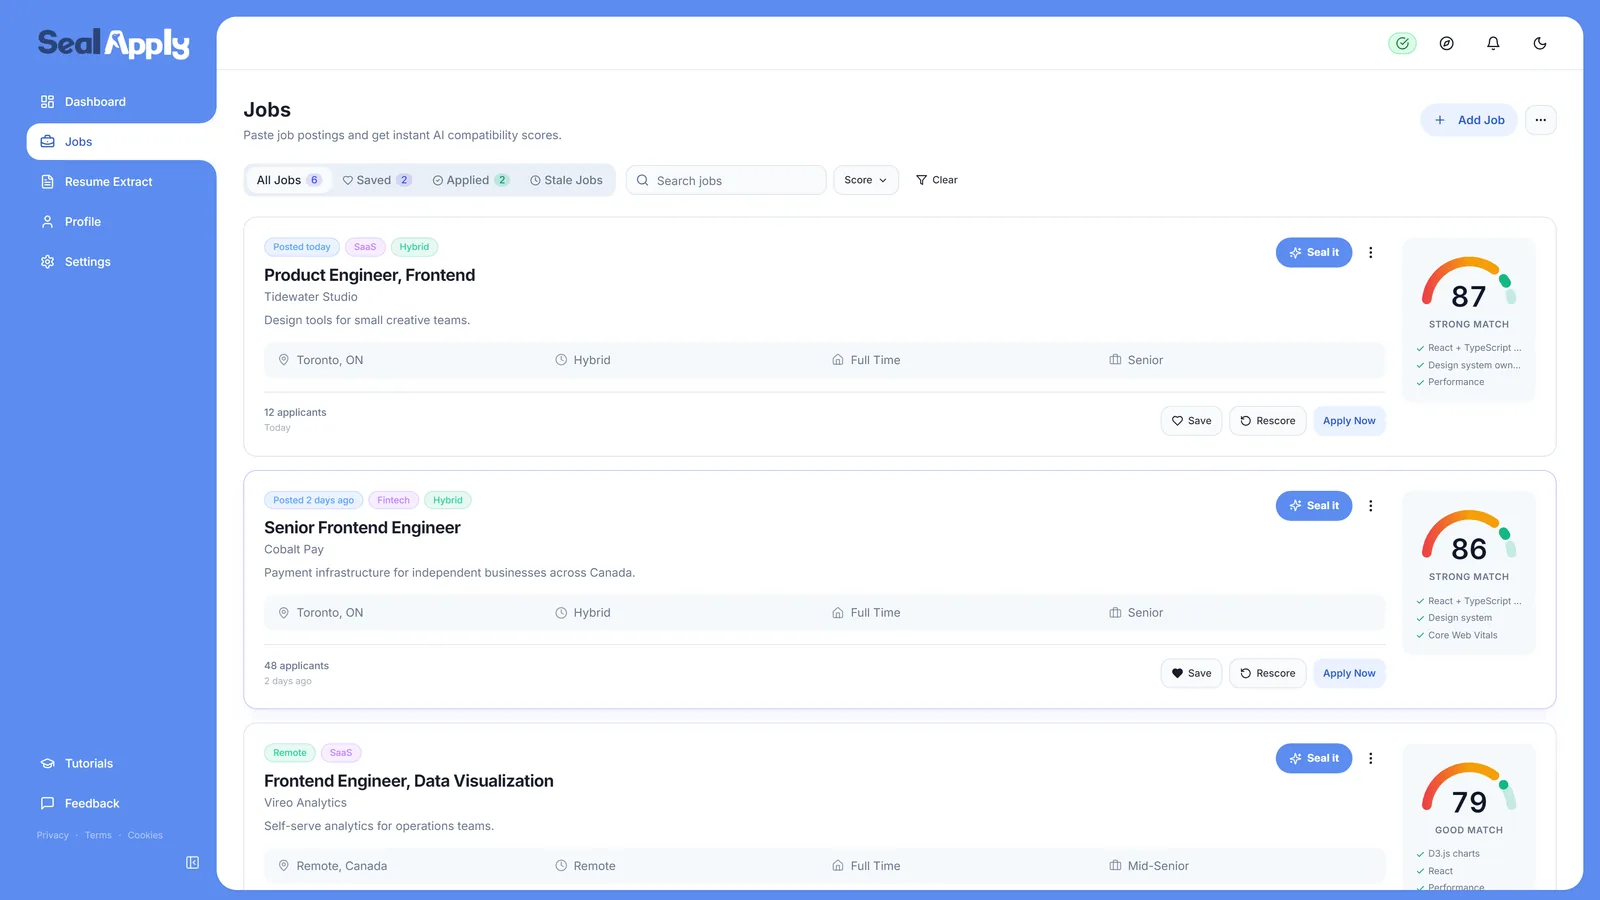This screenshot has width=1600, height=900.
Task: Seal it for Product Engineer, Frontend
Action: [x=1313, y=253]
